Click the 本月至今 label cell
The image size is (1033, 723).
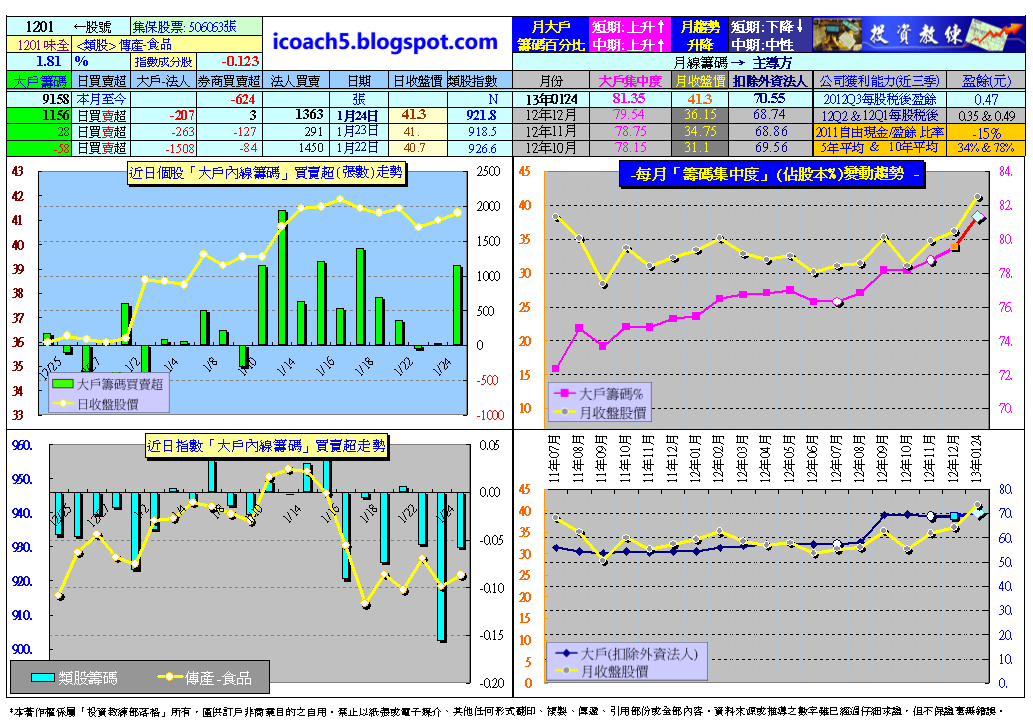click(101, 99)
